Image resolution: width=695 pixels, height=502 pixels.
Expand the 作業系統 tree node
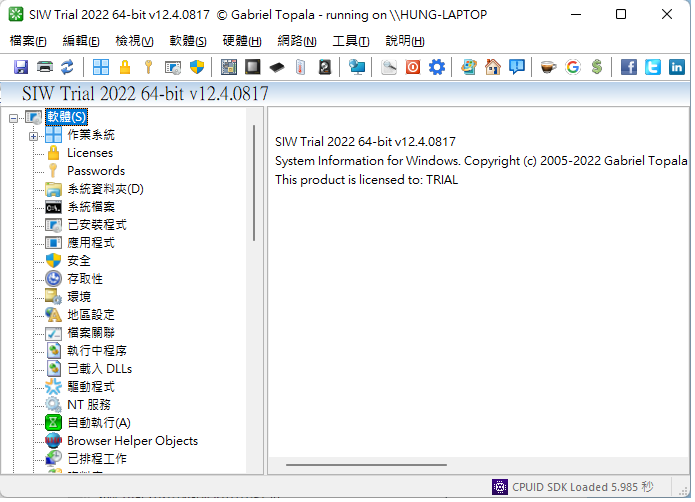pos(34,136)
